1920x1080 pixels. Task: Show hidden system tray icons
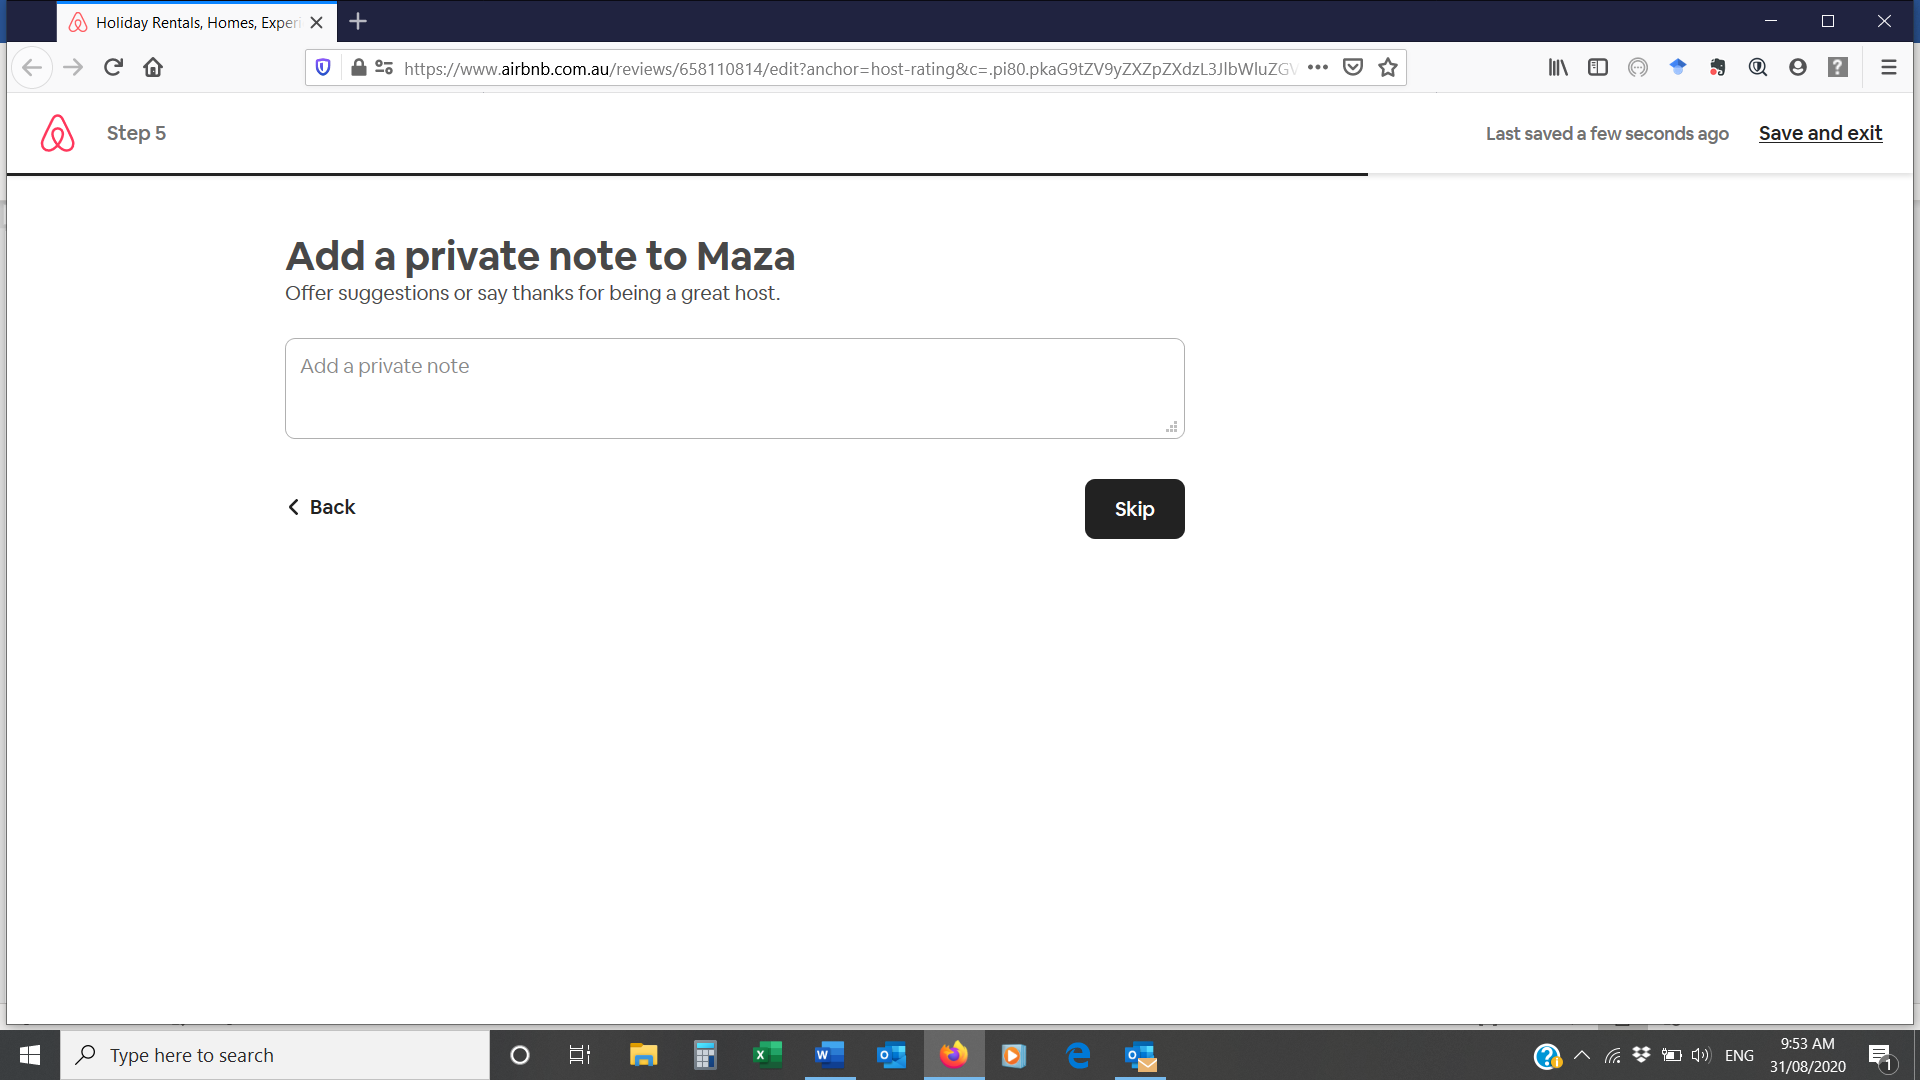pyautogui.click(x=1582, y=1055)
